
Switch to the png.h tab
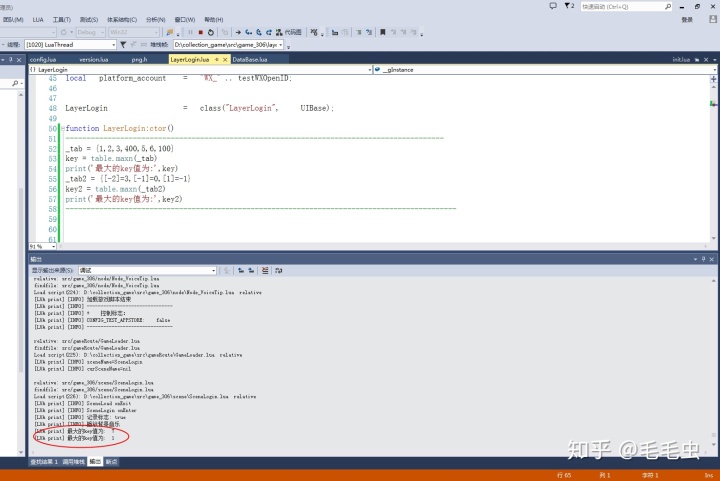click(139, 60)
